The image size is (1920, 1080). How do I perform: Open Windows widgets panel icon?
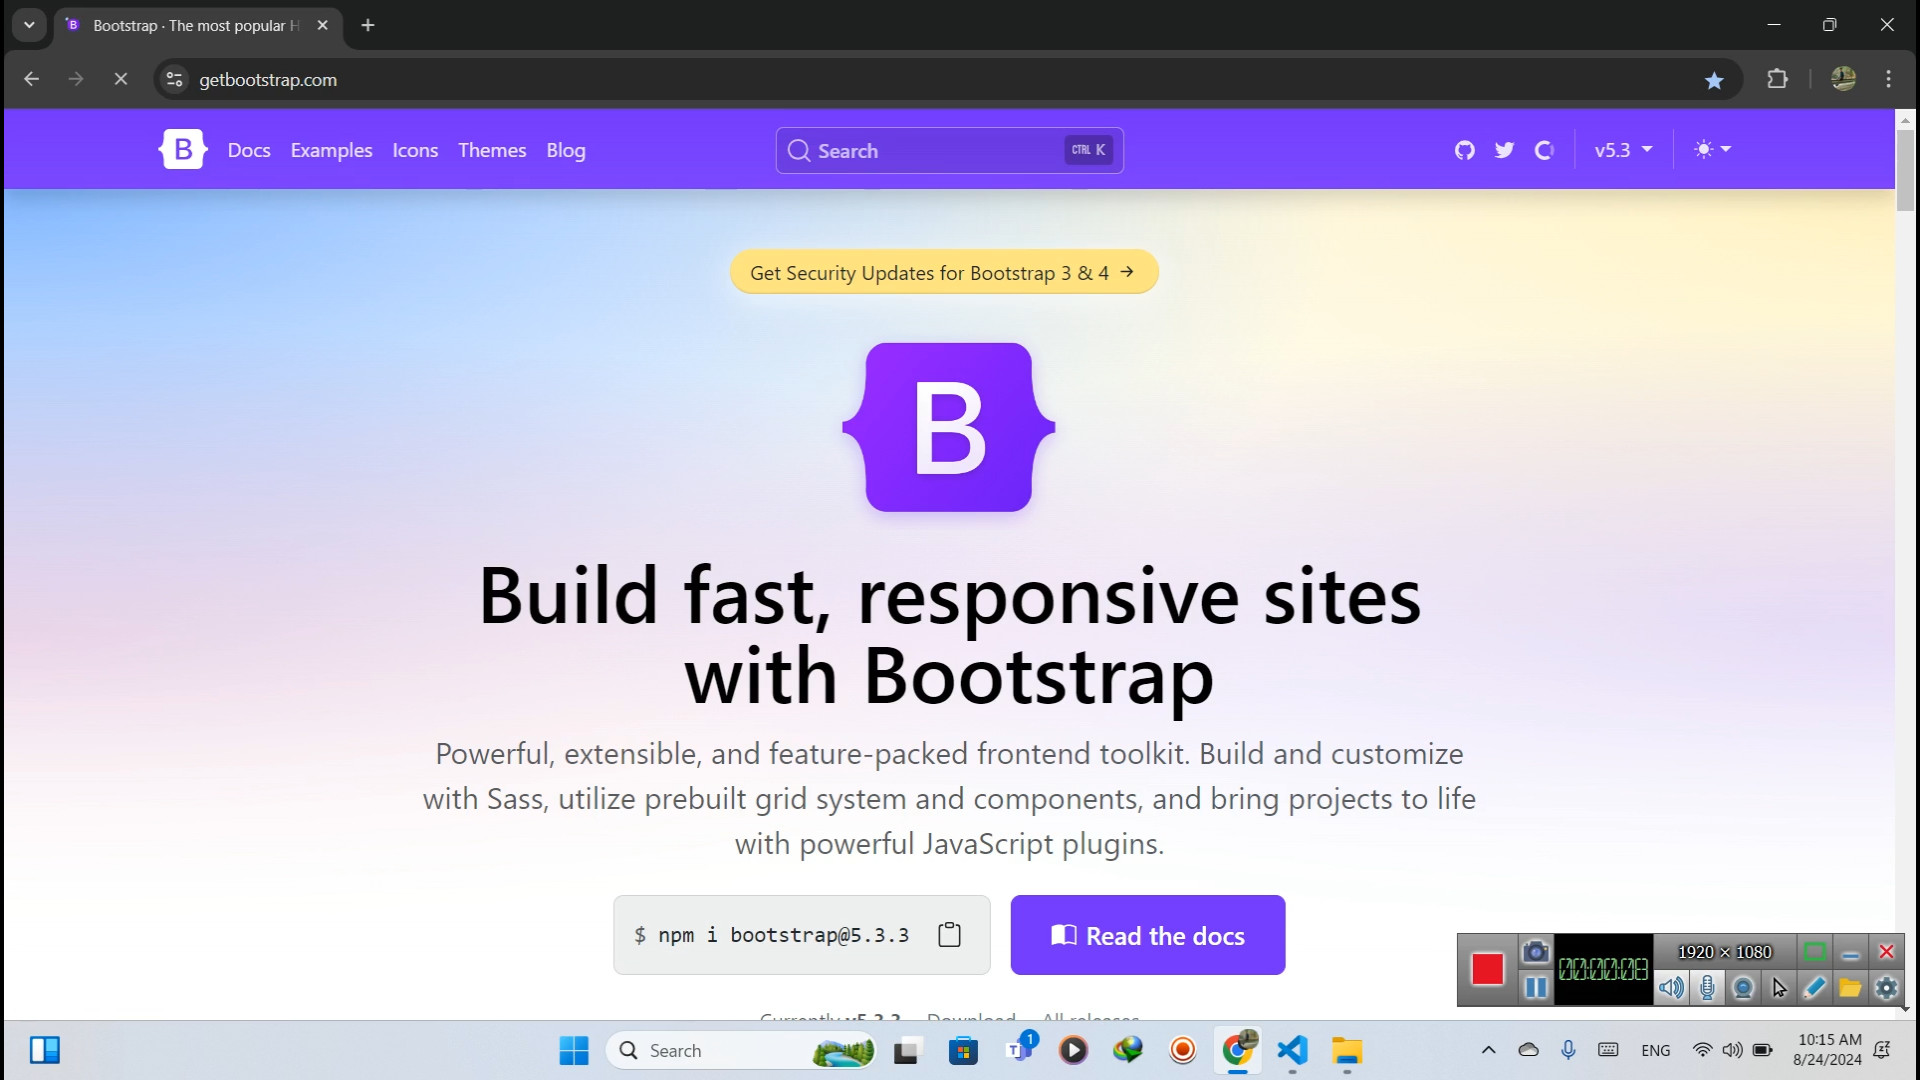[x=45, y=1050]
